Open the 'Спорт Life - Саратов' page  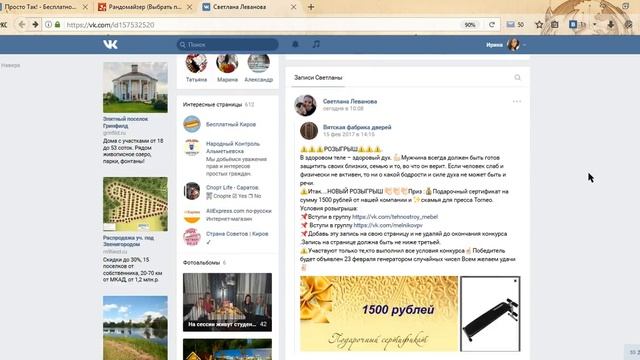(x=232, y=187)
